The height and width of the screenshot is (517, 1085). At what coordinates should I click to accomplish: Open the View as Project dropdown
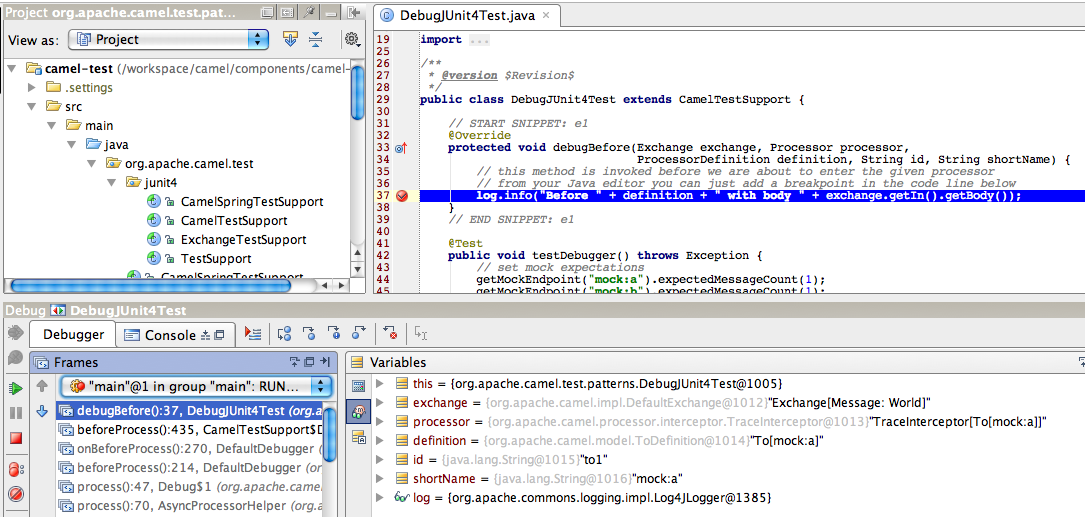pos(168,40)
